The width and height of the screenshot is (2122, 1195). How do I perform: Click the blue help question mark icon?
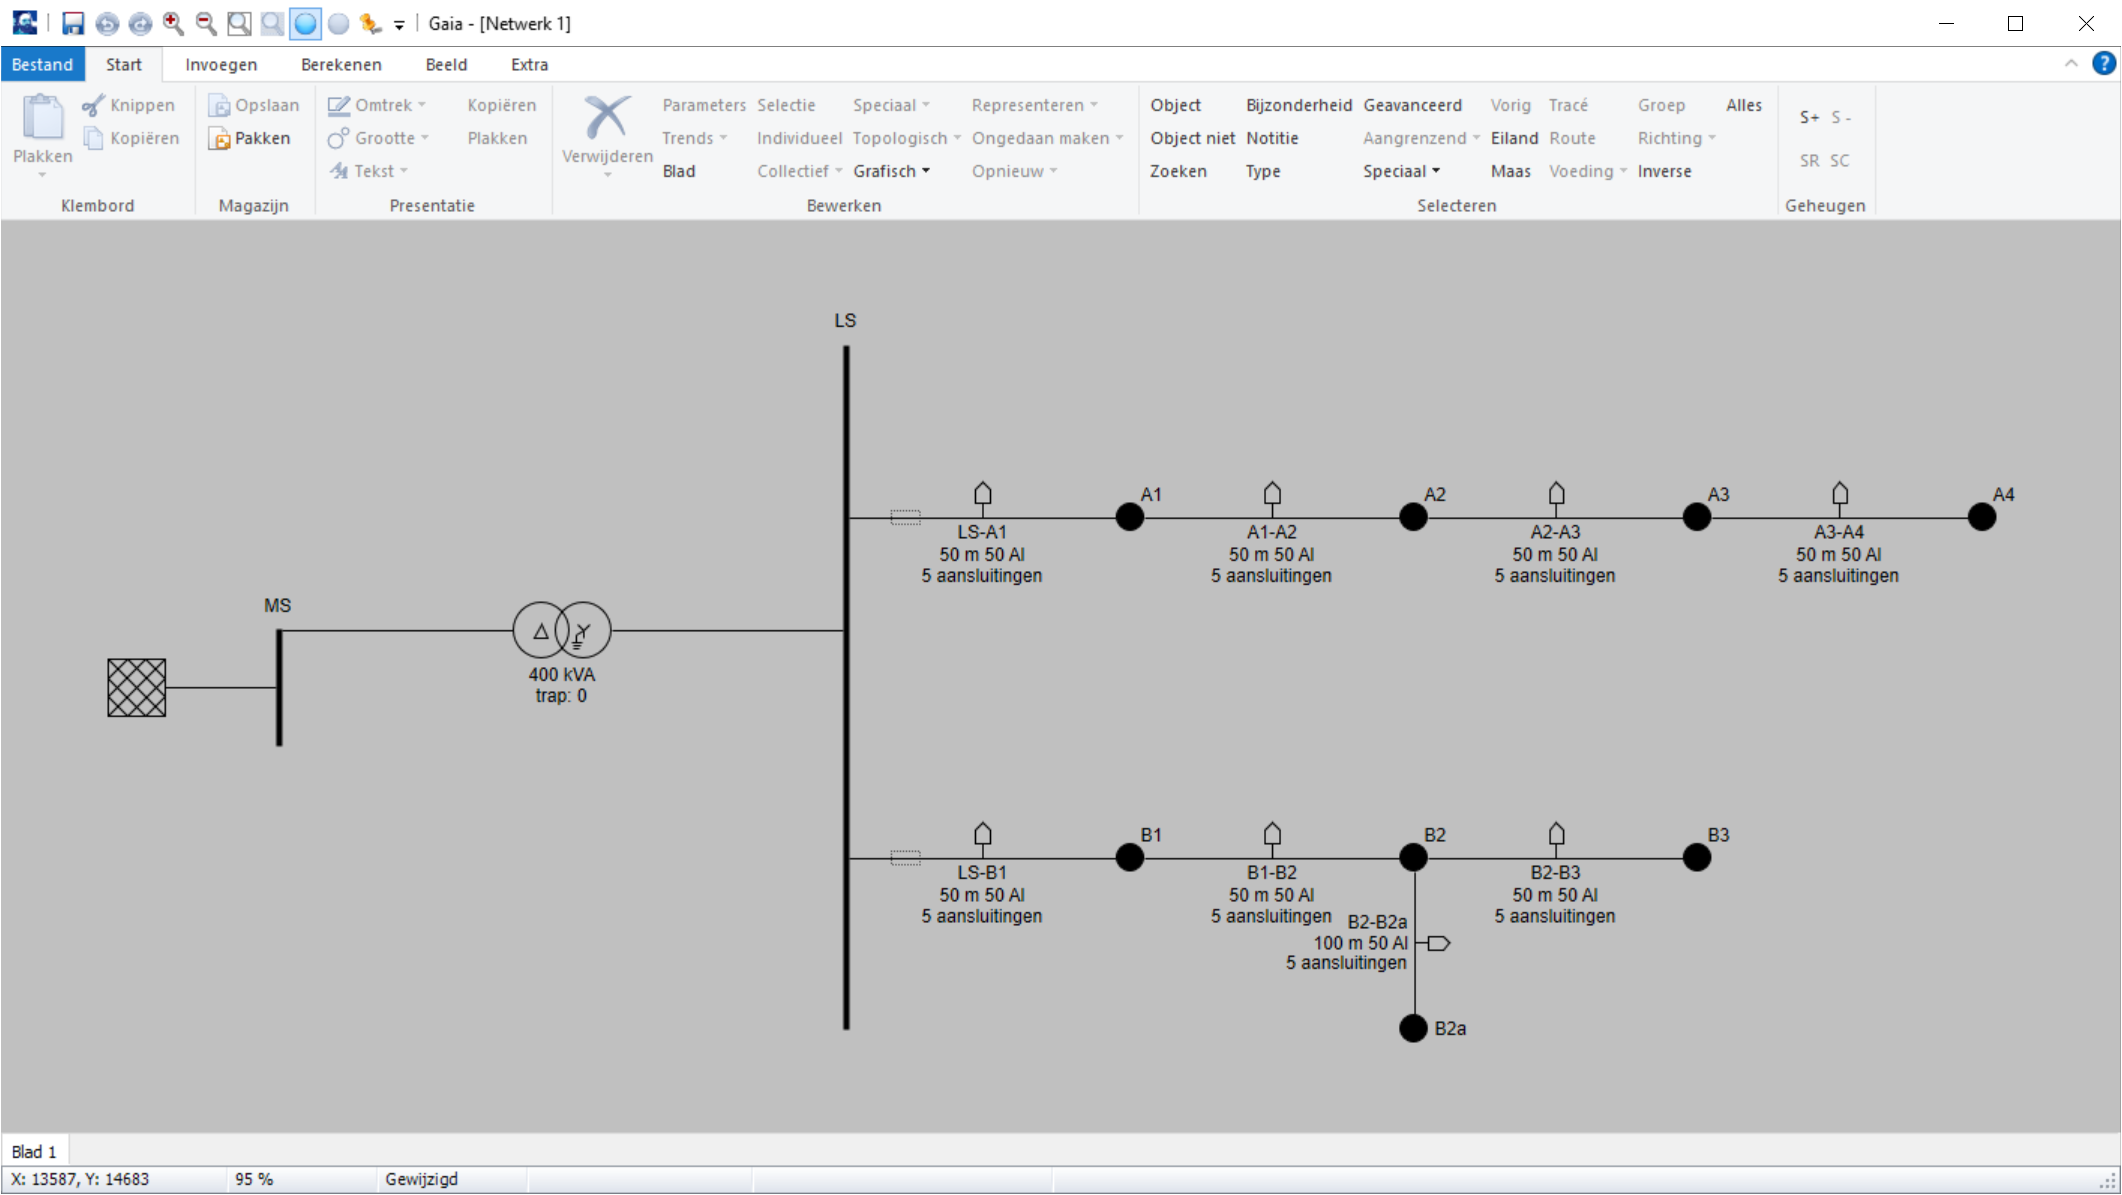pos(2103,64)
